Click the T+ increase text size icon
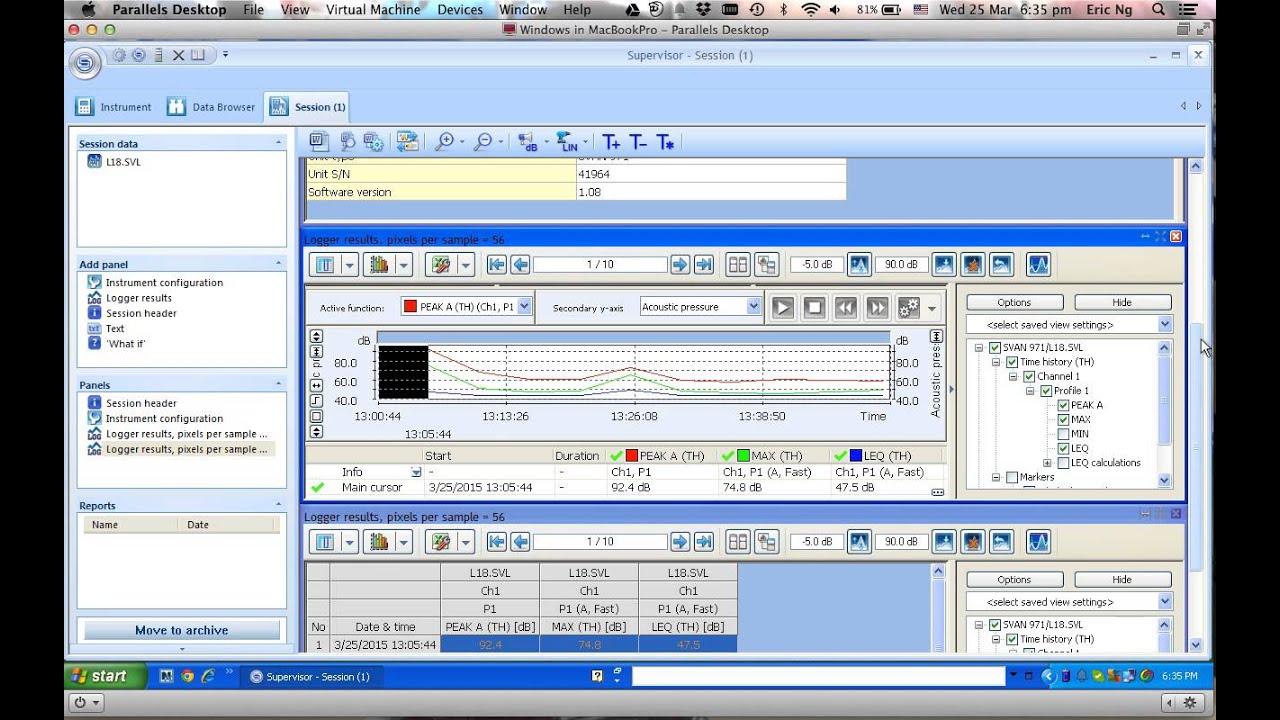1280x720 pixels. [x=611, y=142]
